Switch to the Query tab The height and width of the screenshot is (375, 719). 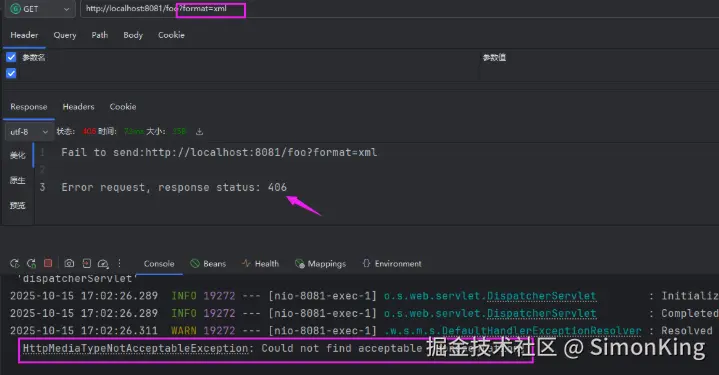pos(65,35)
